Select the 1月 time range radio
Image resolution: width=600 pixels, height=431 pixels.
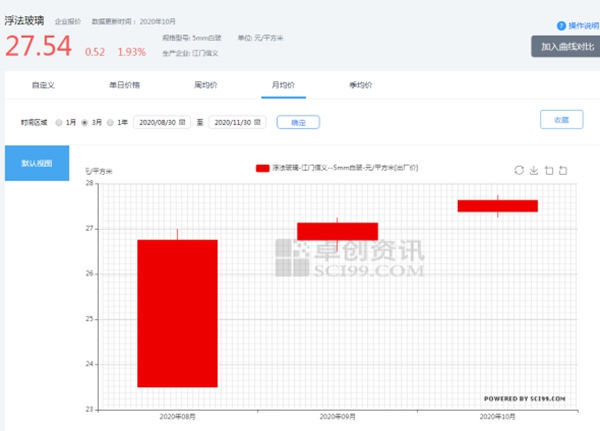click(59, 122)
